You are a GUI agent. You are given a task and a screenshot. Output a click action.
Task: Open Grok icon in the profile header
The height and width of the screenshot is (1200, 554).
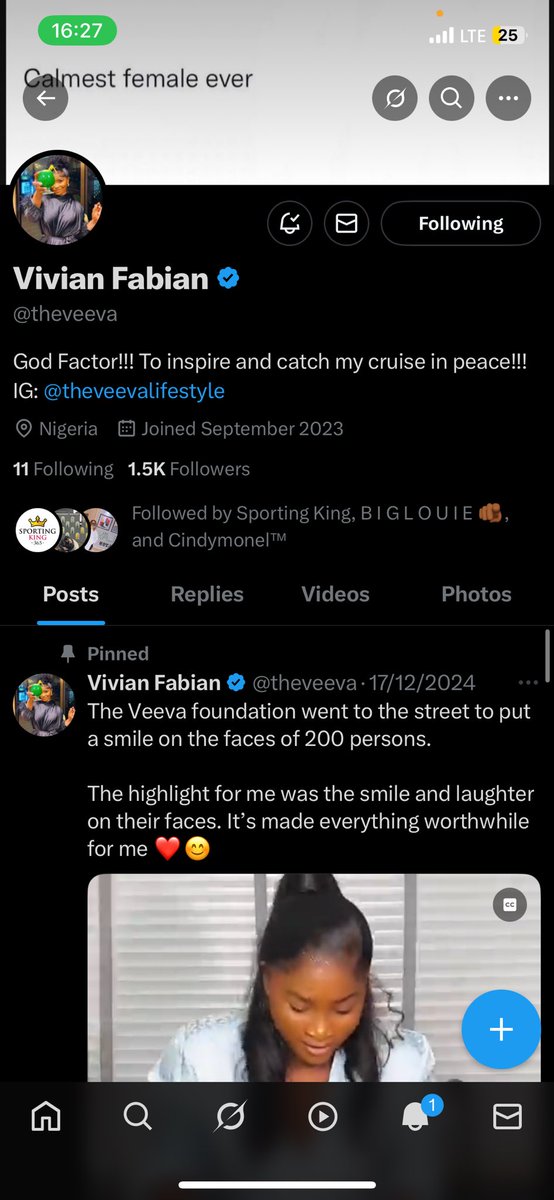pyautogui.click(x=394, y=98)
